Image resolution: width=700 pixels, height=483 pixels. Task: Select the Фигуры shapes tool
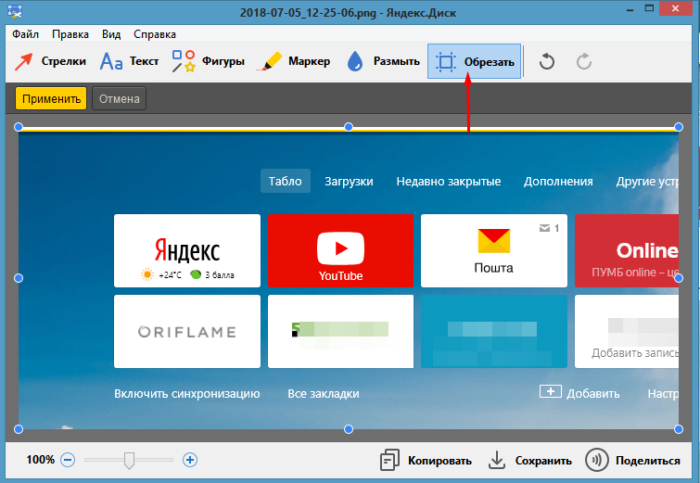point(208,61)
